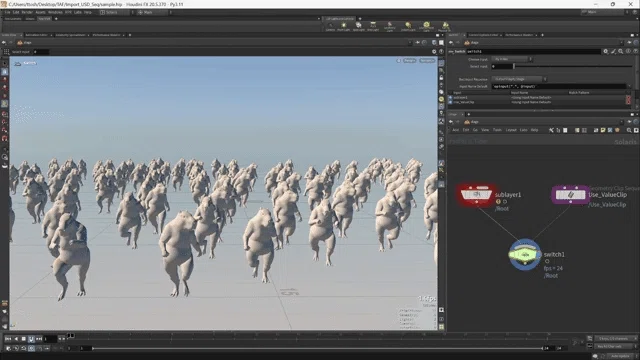Open the File menu
This screenshot has height=360, width=640.
tap(8, 12)
